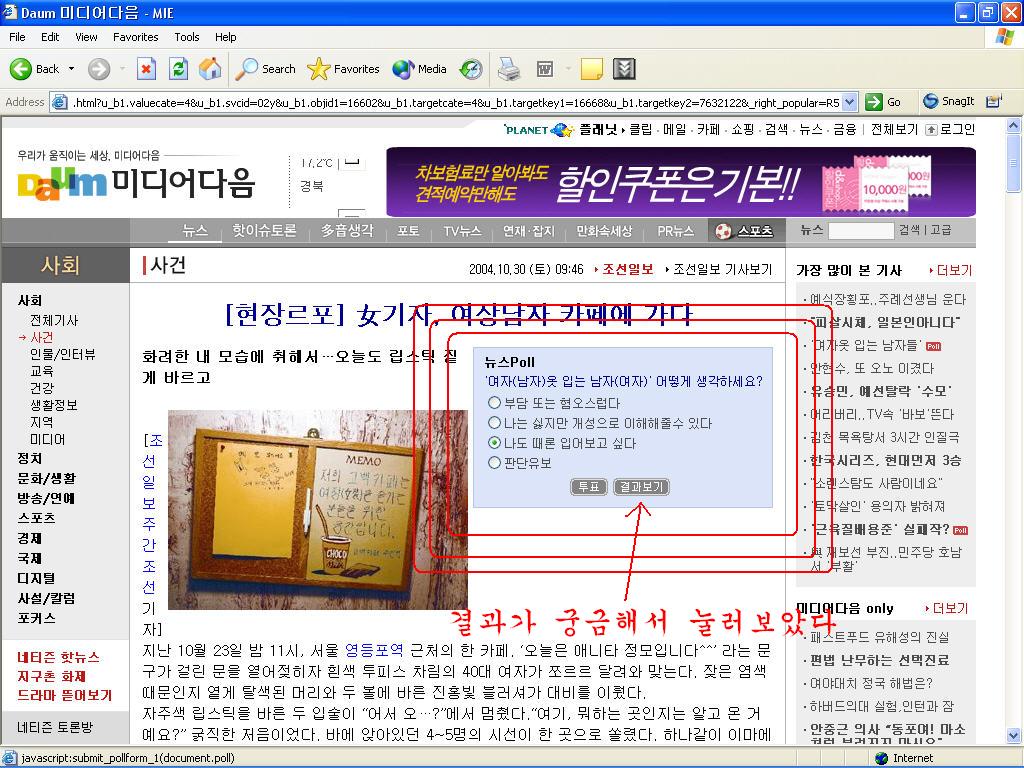The height and width of the screenshot is (768, 1024).
Task: Open the '패스트푸드 유해성의 진실' article
Action: point(879,637)
